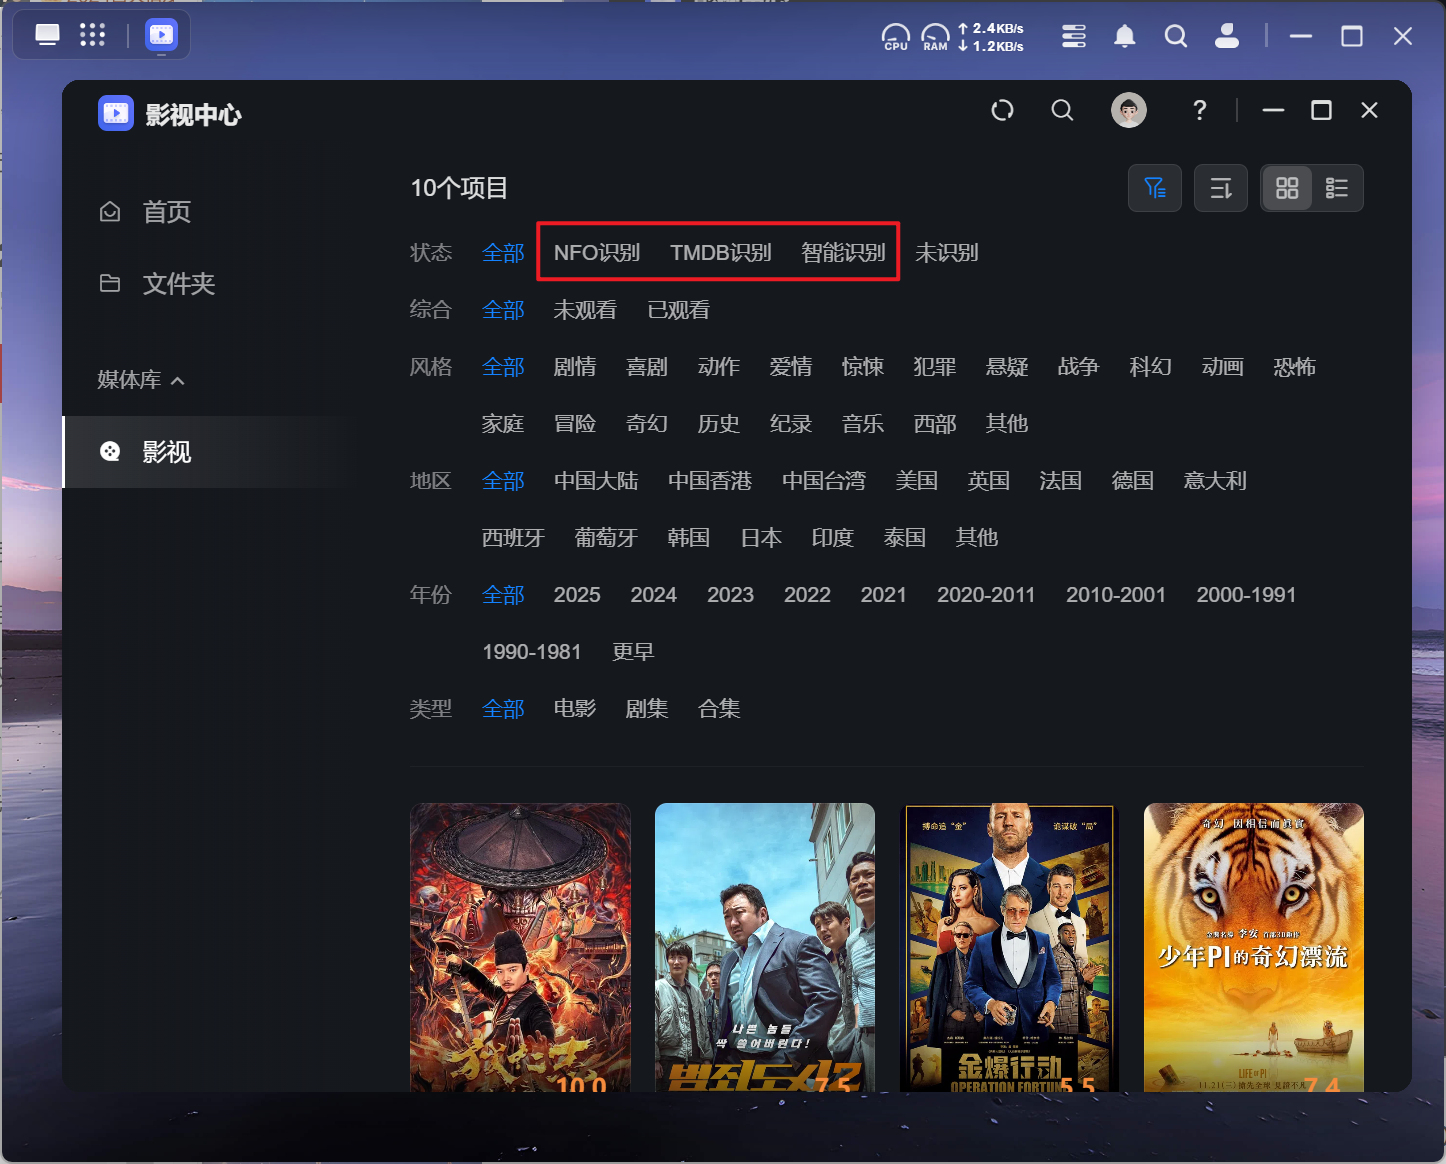The width and height of the screenshot is (1446, 1164).
Task: Open the RAM usage monitor
Action: click(x=935, y=38)
